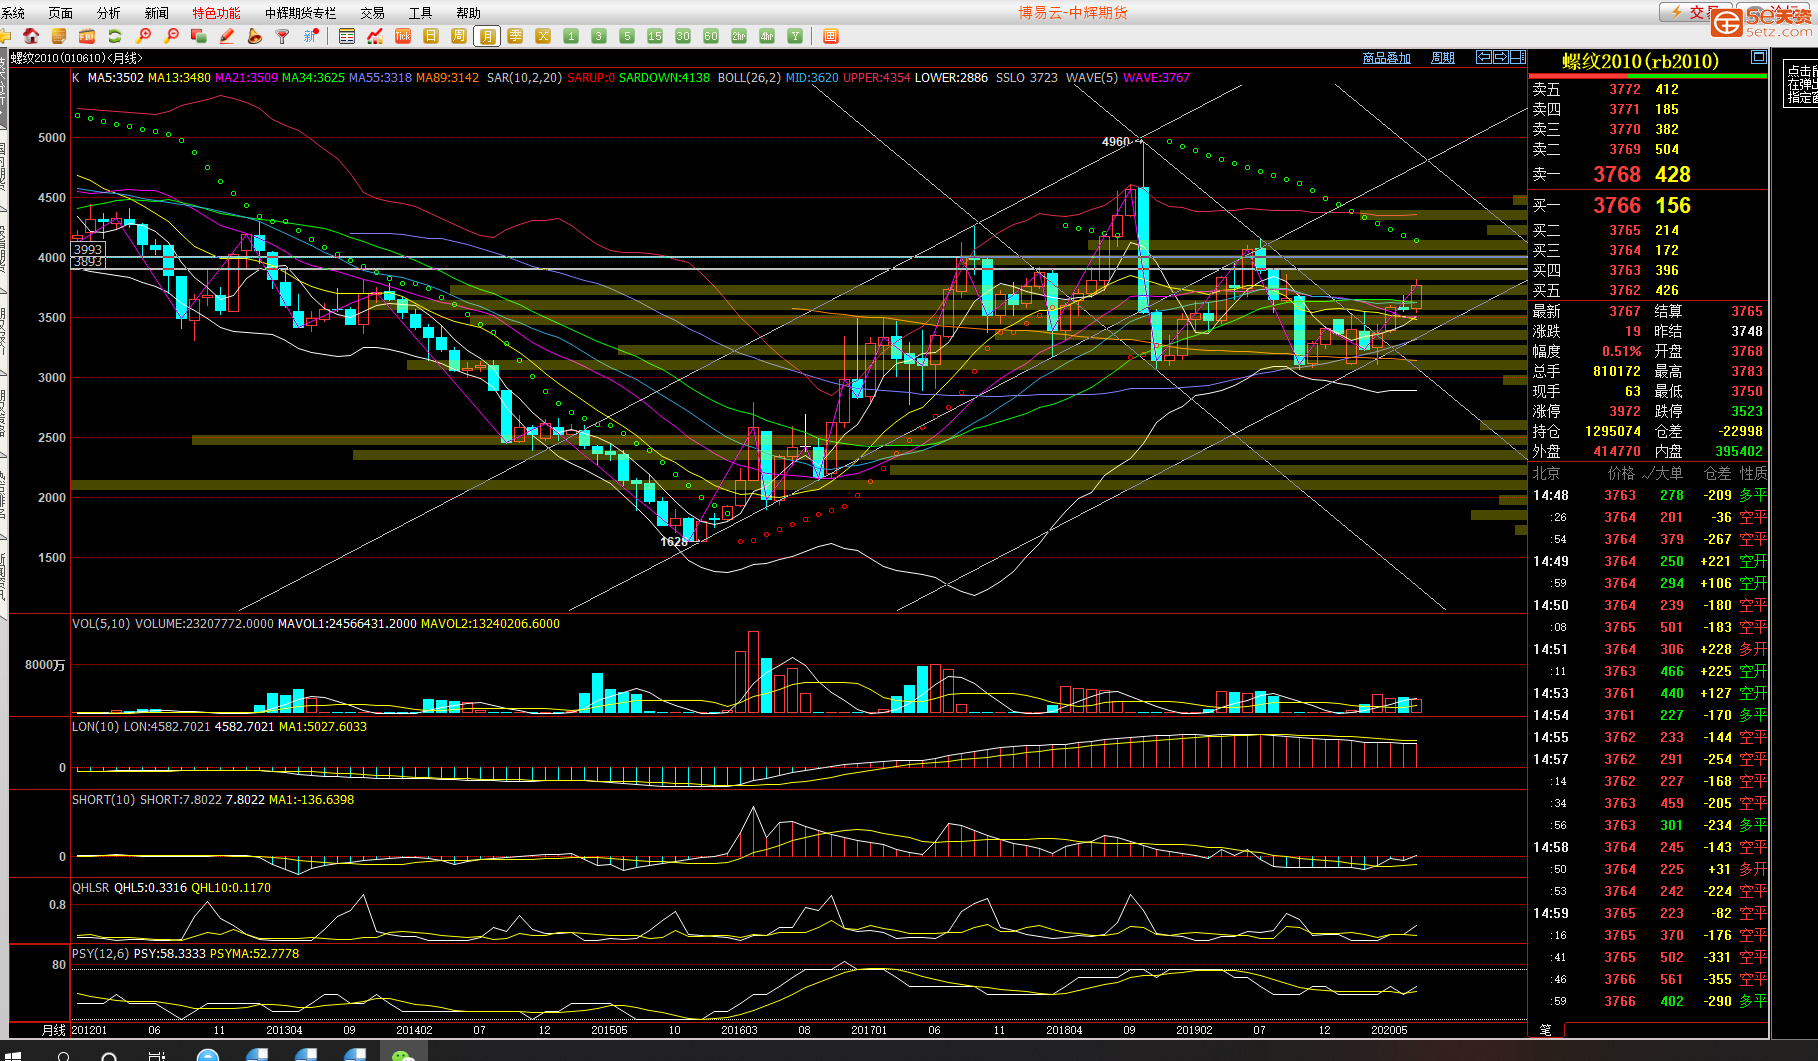1818x1061 pixels.
Task: Toggle the side panel layout icon
Action: point(1517,57)
